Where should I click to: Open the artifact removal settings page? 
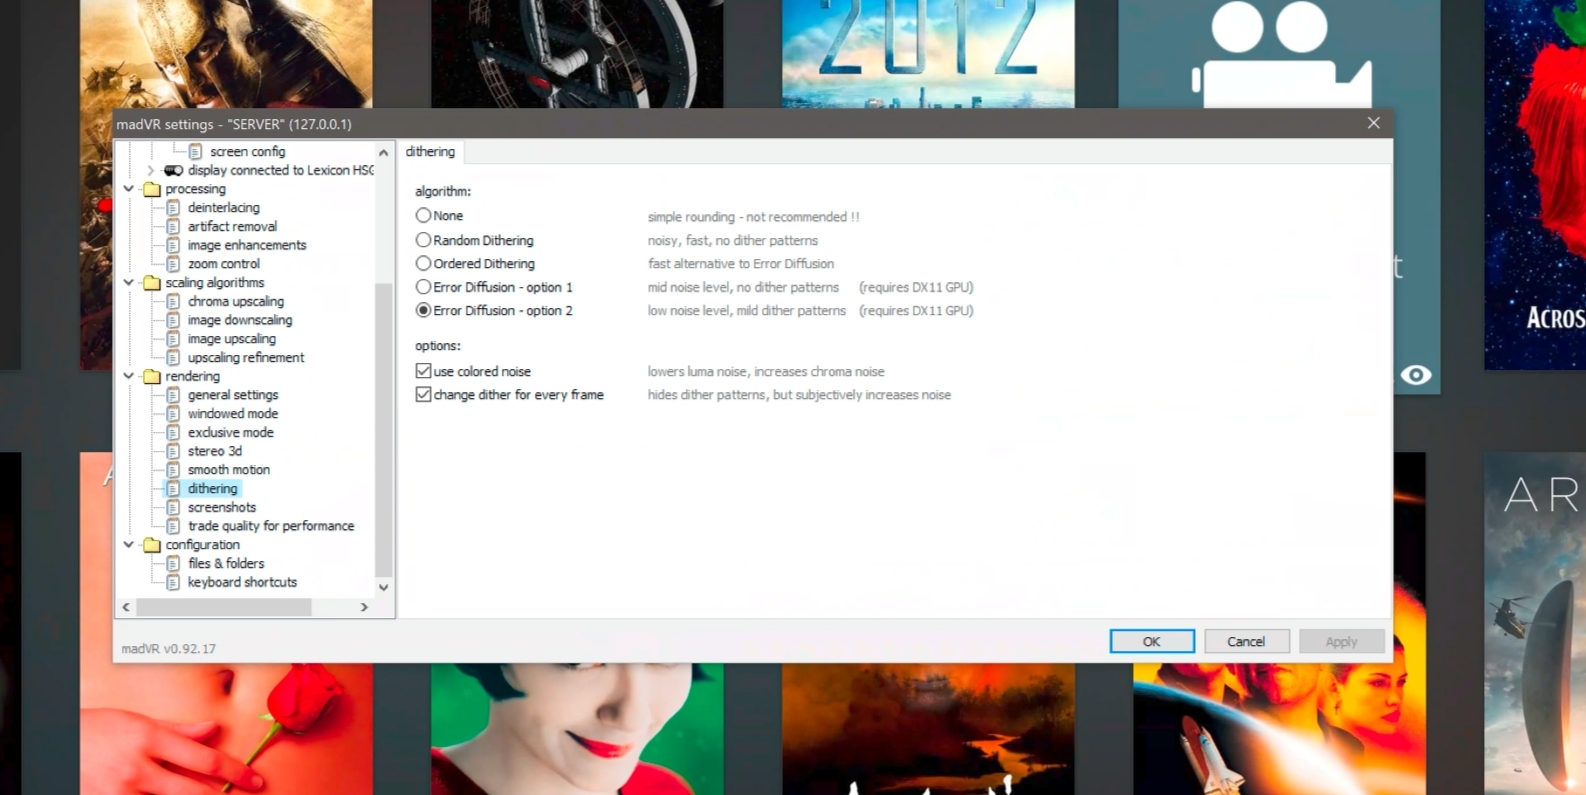click(x=232, y=226)
